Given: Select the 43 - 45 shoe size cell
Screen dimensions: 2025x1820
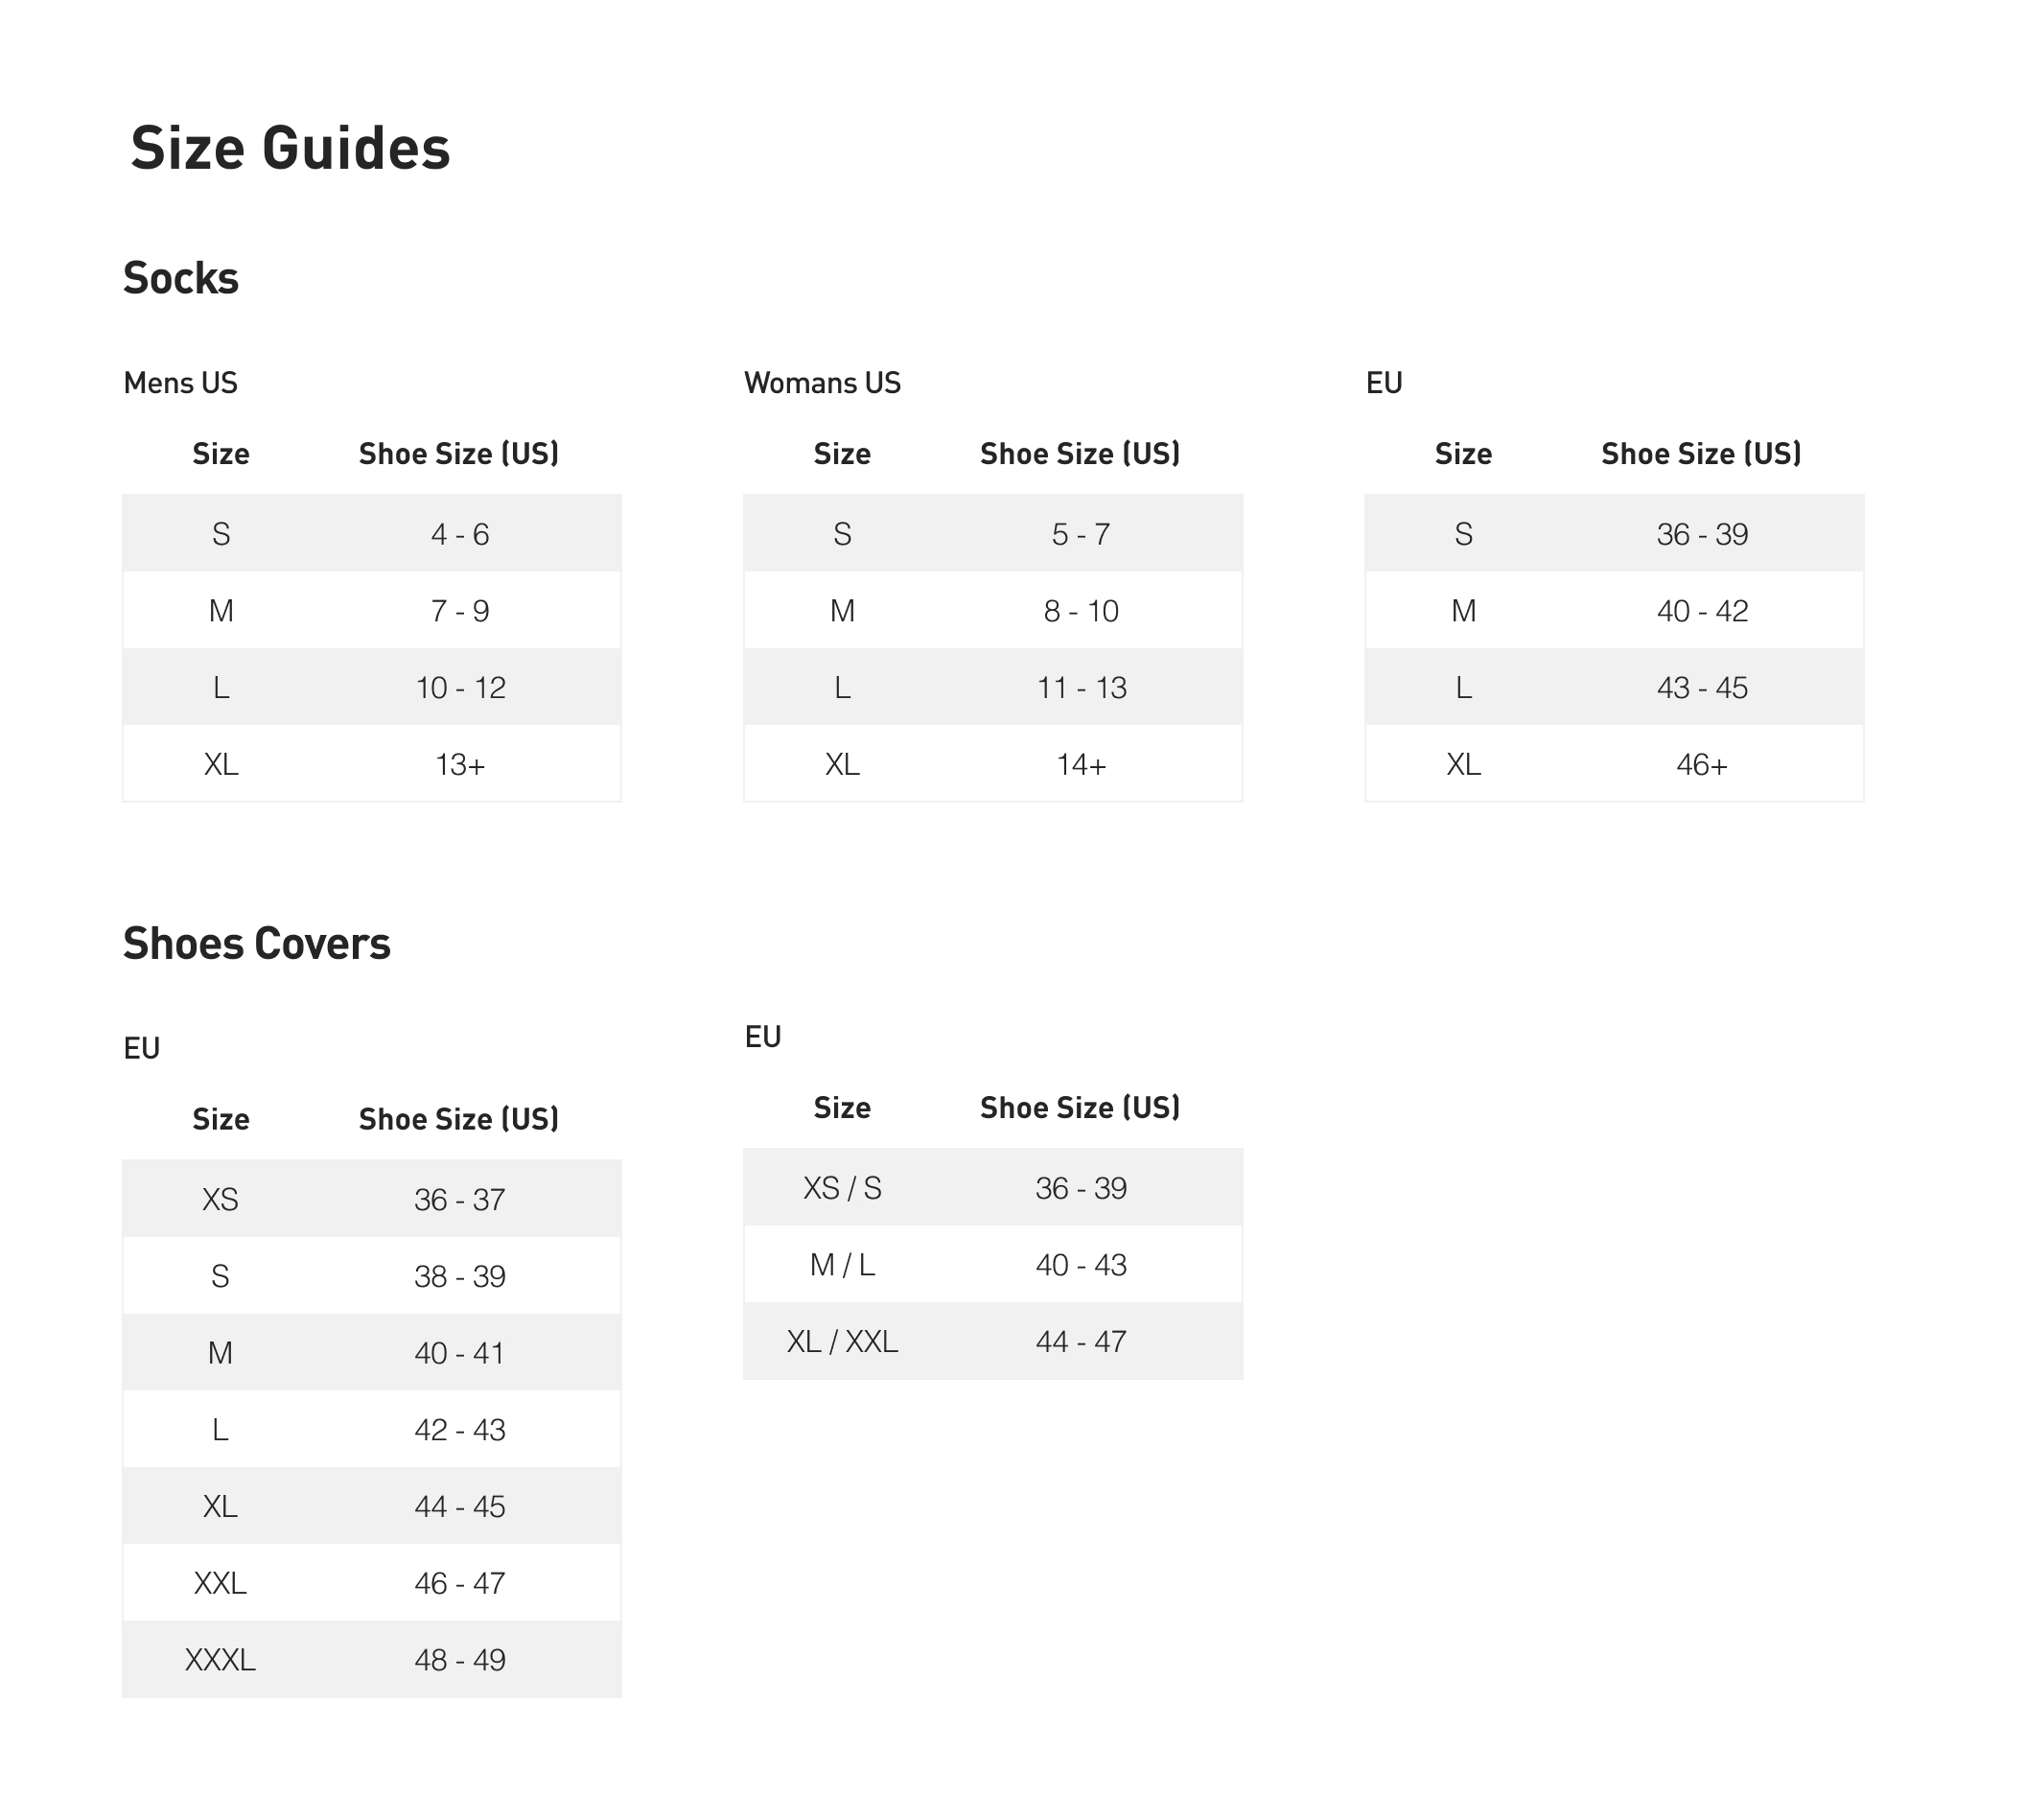Looking at the screenshot, I should pyautogui.click(x=1702, y=688).
